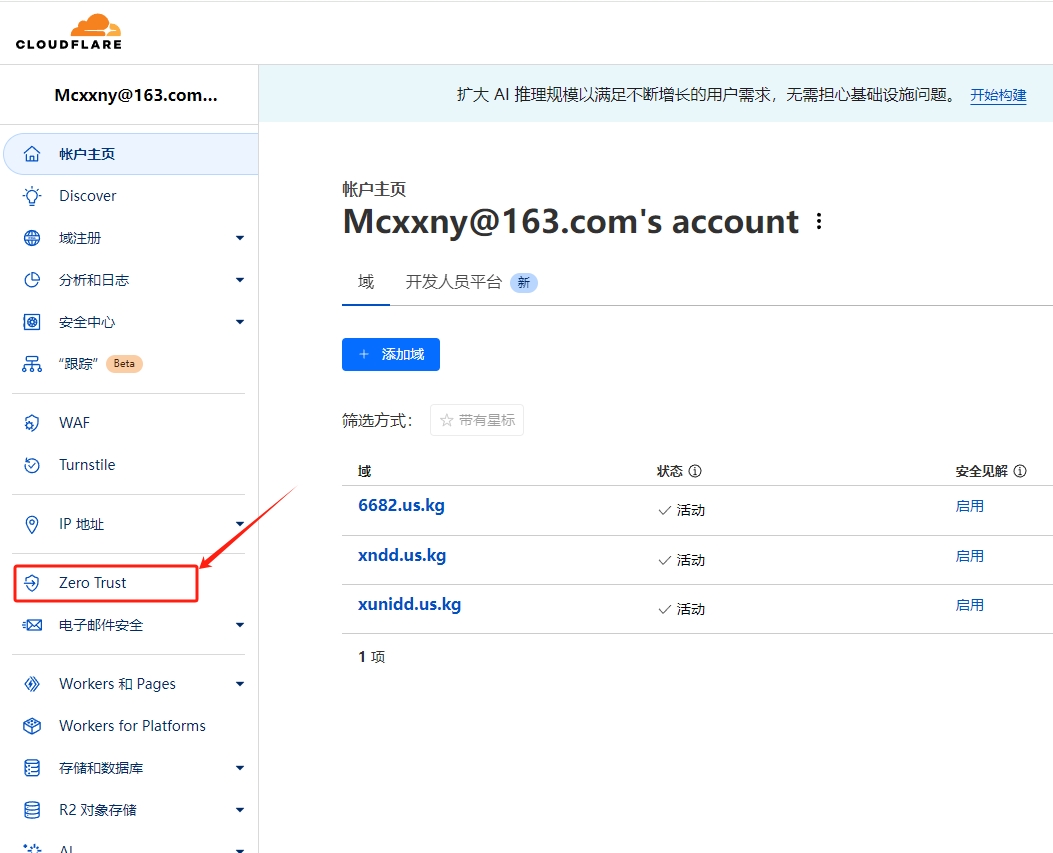Viewport: 1053px width, 853px height.
Task: Click the home icon beside 帐户主页
Action: point(32,154)
